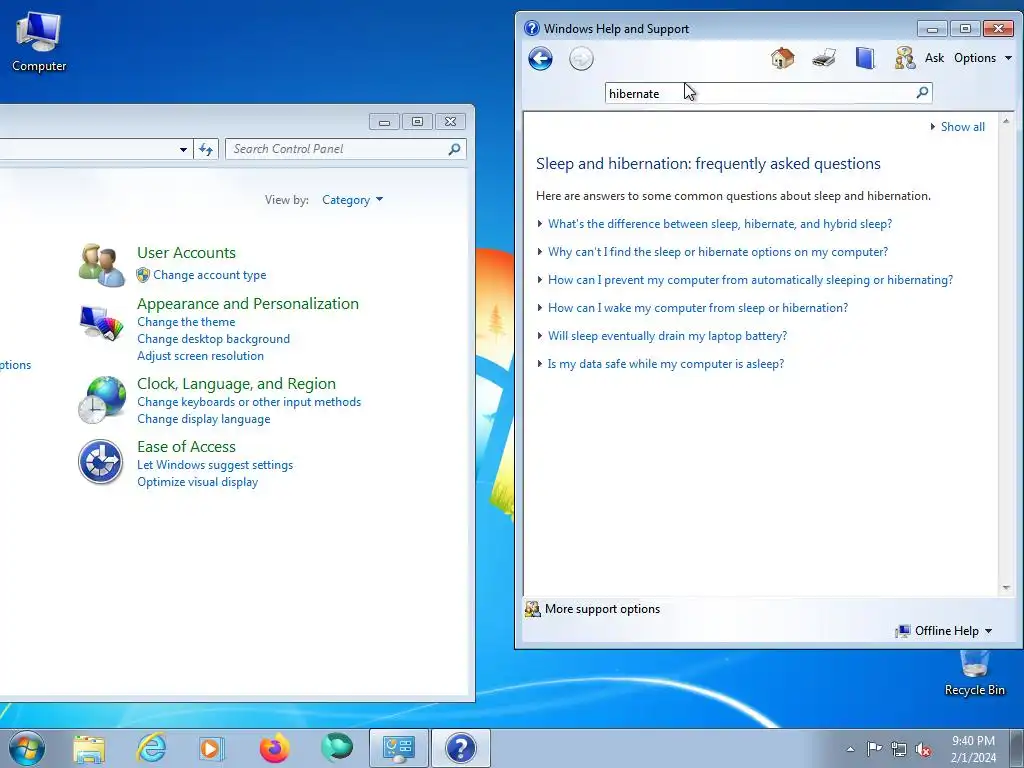This screenshot has height=768, width=1024.
Task: Open User Accounts category
Action: (186, 253)
